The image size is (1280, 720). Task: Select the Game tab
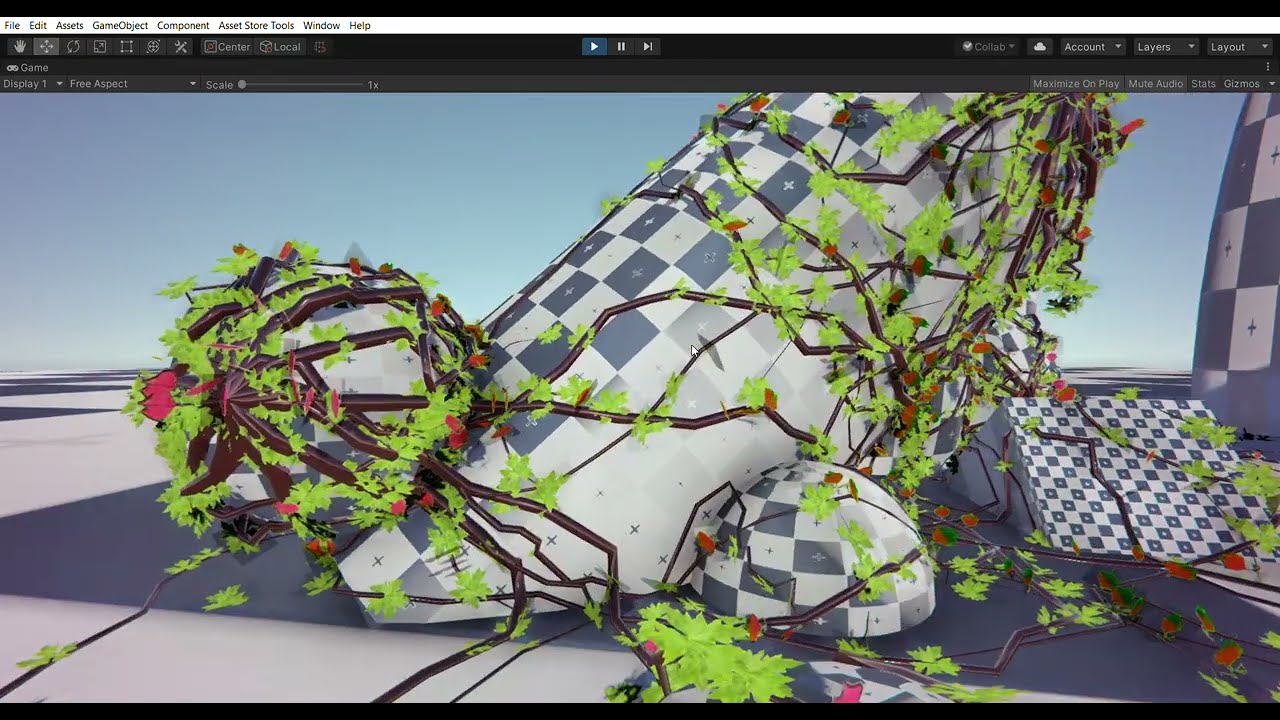28,67
